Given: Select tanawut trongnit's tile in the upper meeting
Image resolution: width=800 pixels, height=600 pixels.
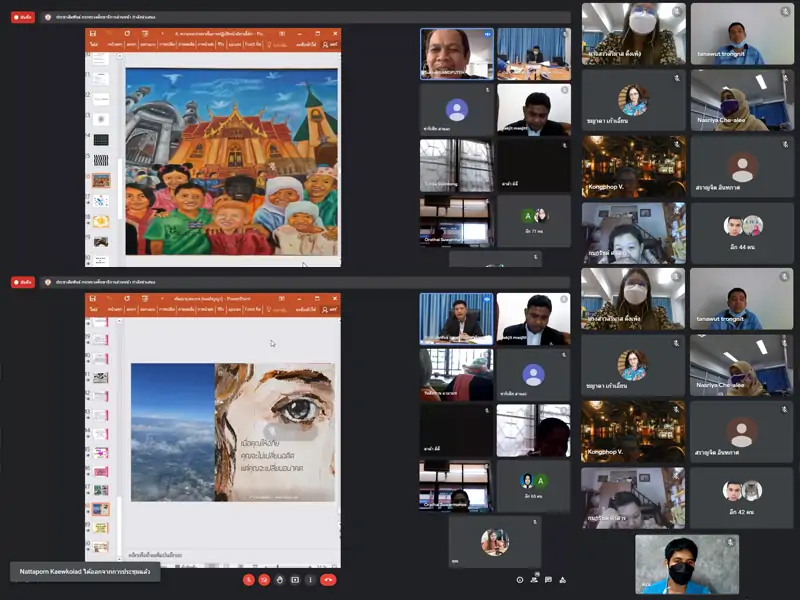Looking at the screenshot, I should [x=742, y=34].
